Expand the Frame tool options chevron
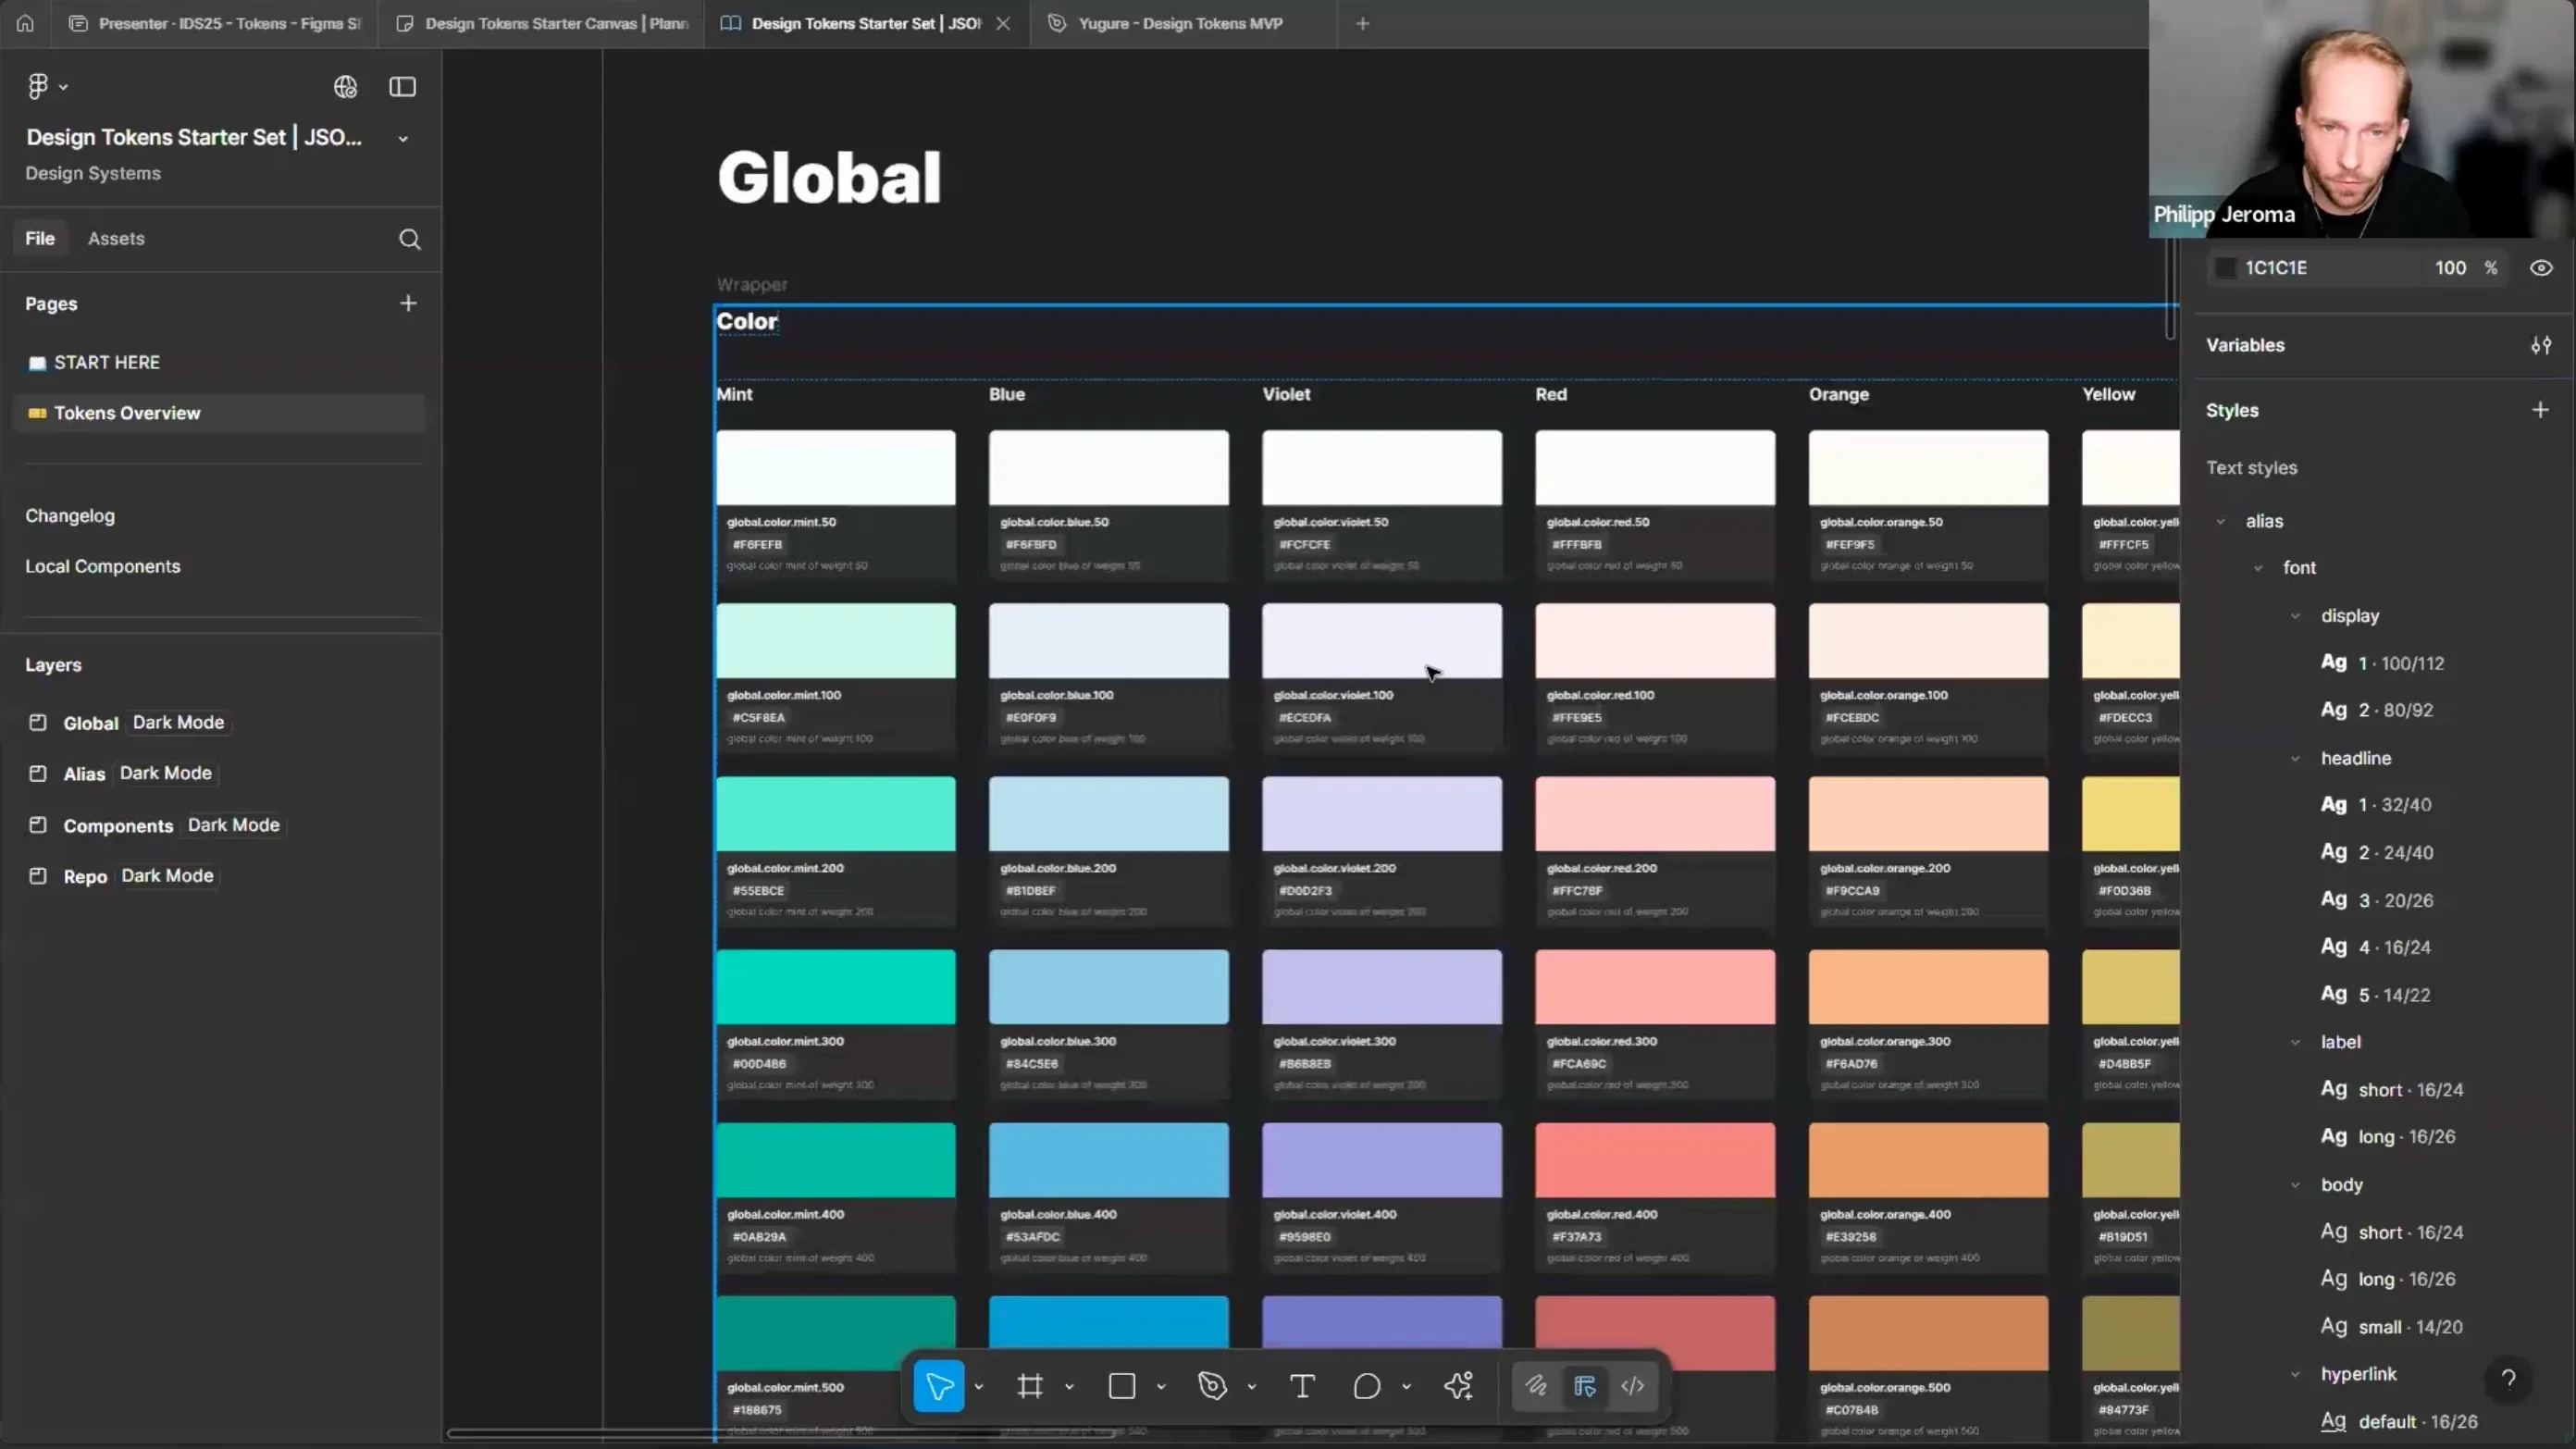The image size is (2576, 1449). (x=1069, y=1386)
